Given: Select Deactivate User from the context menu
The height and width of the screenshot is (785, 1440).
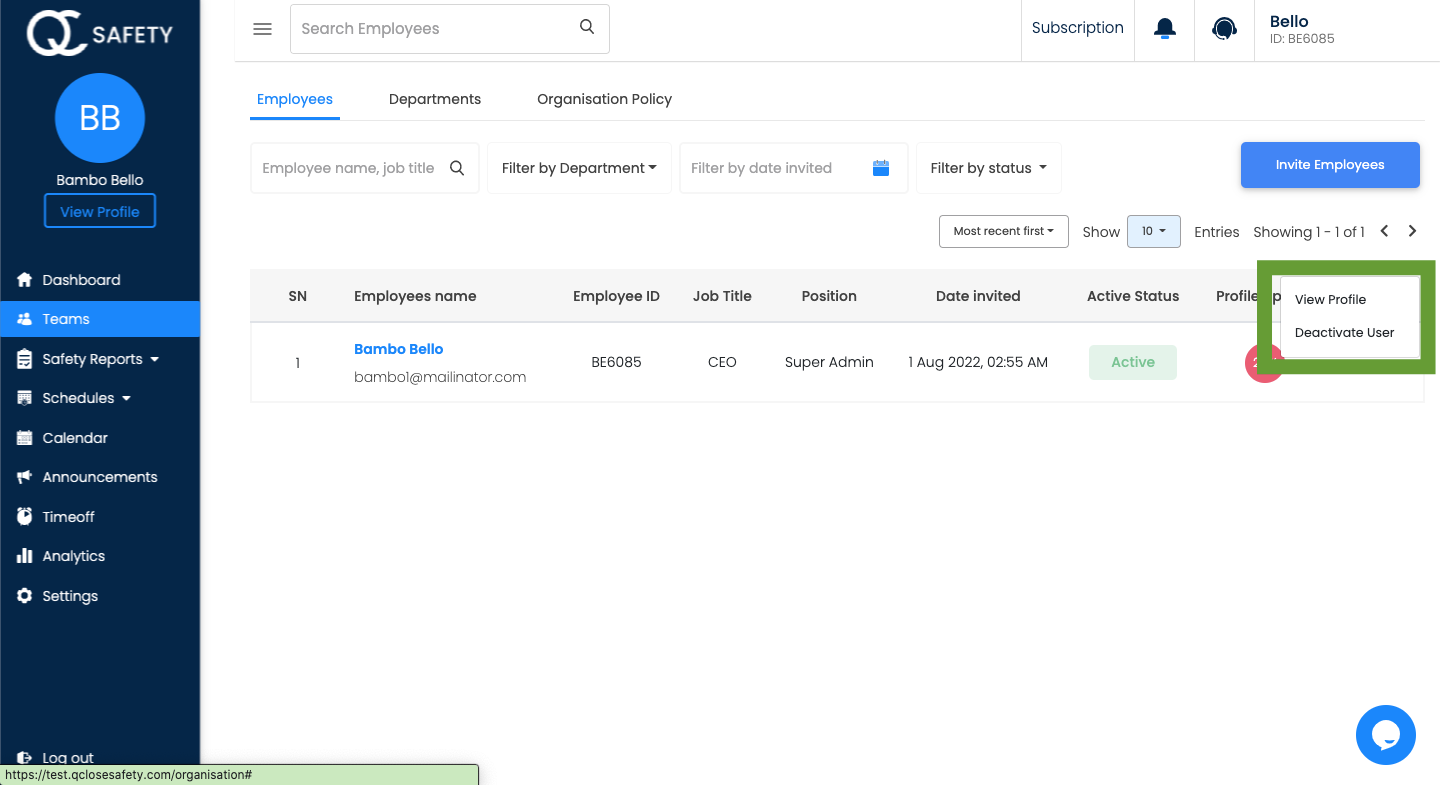Looking at the screenshot, I should pyautogui.click(x=1345, y=332).
